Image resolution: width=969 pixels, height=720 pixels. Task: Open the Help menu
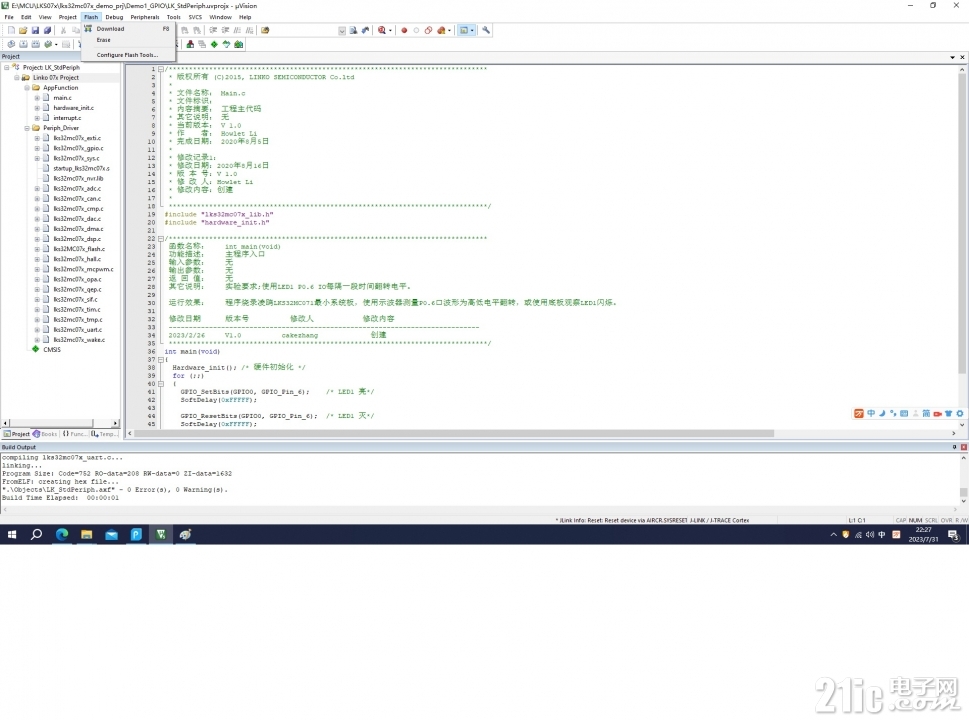(x=245, y=17)
